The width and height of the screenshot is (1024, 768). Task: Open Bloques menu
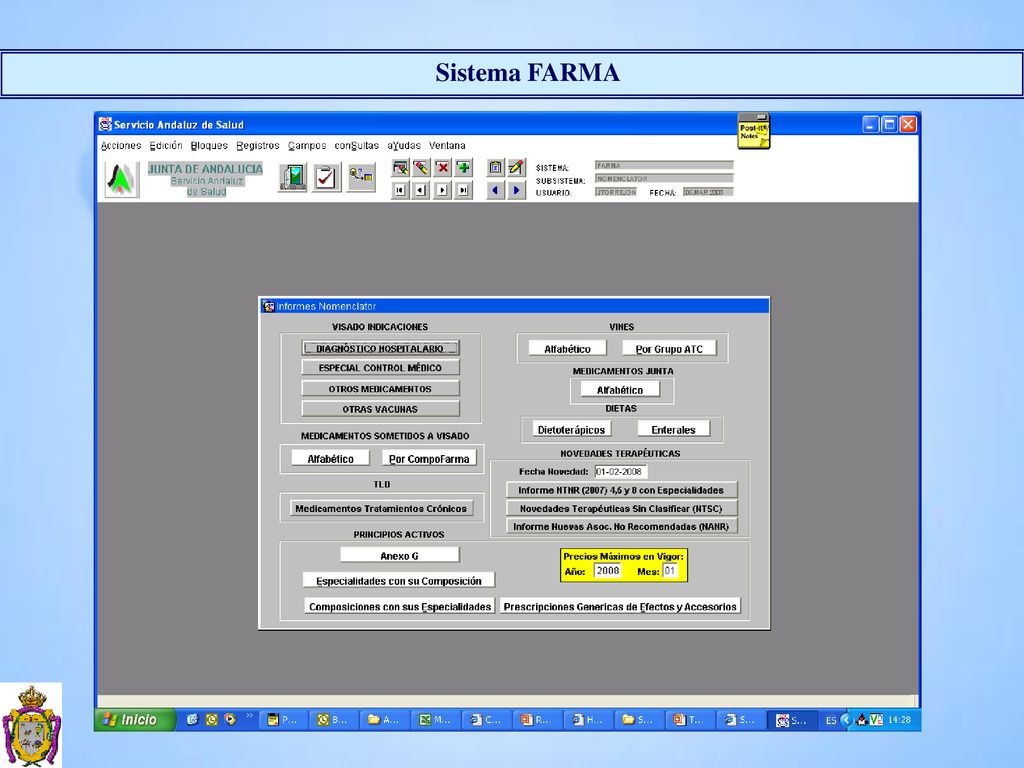209,146
